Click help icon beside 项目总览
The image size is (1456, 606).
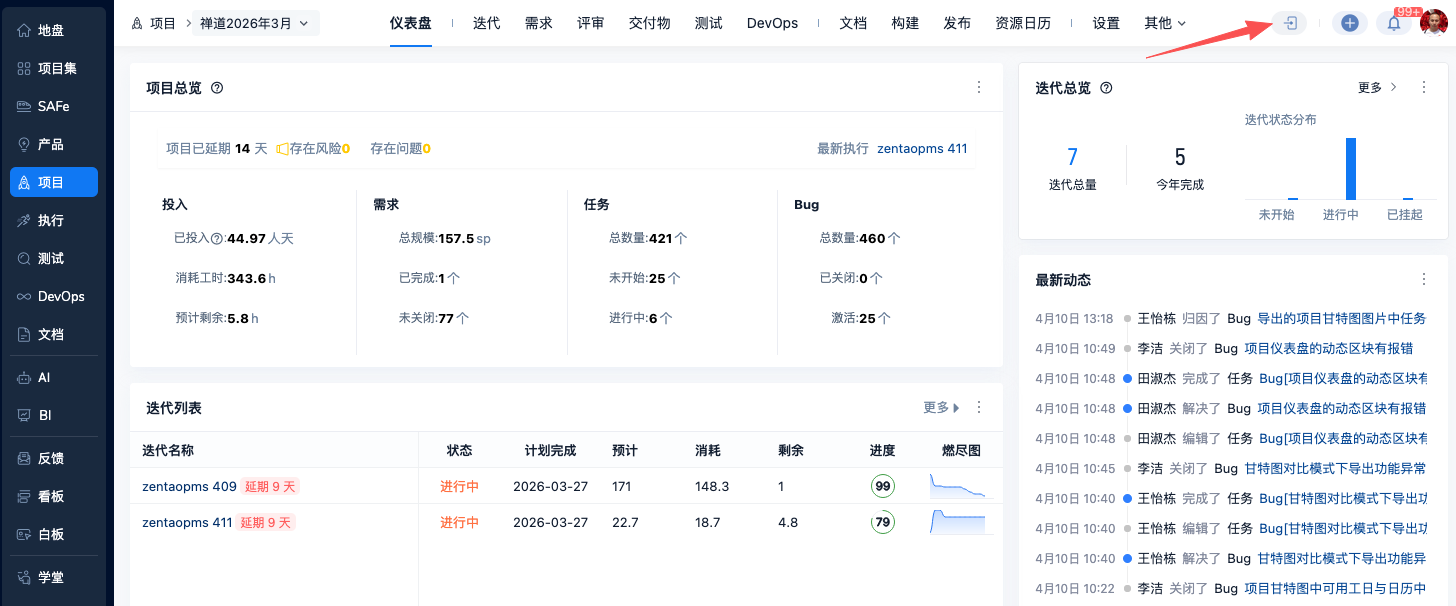217,88
